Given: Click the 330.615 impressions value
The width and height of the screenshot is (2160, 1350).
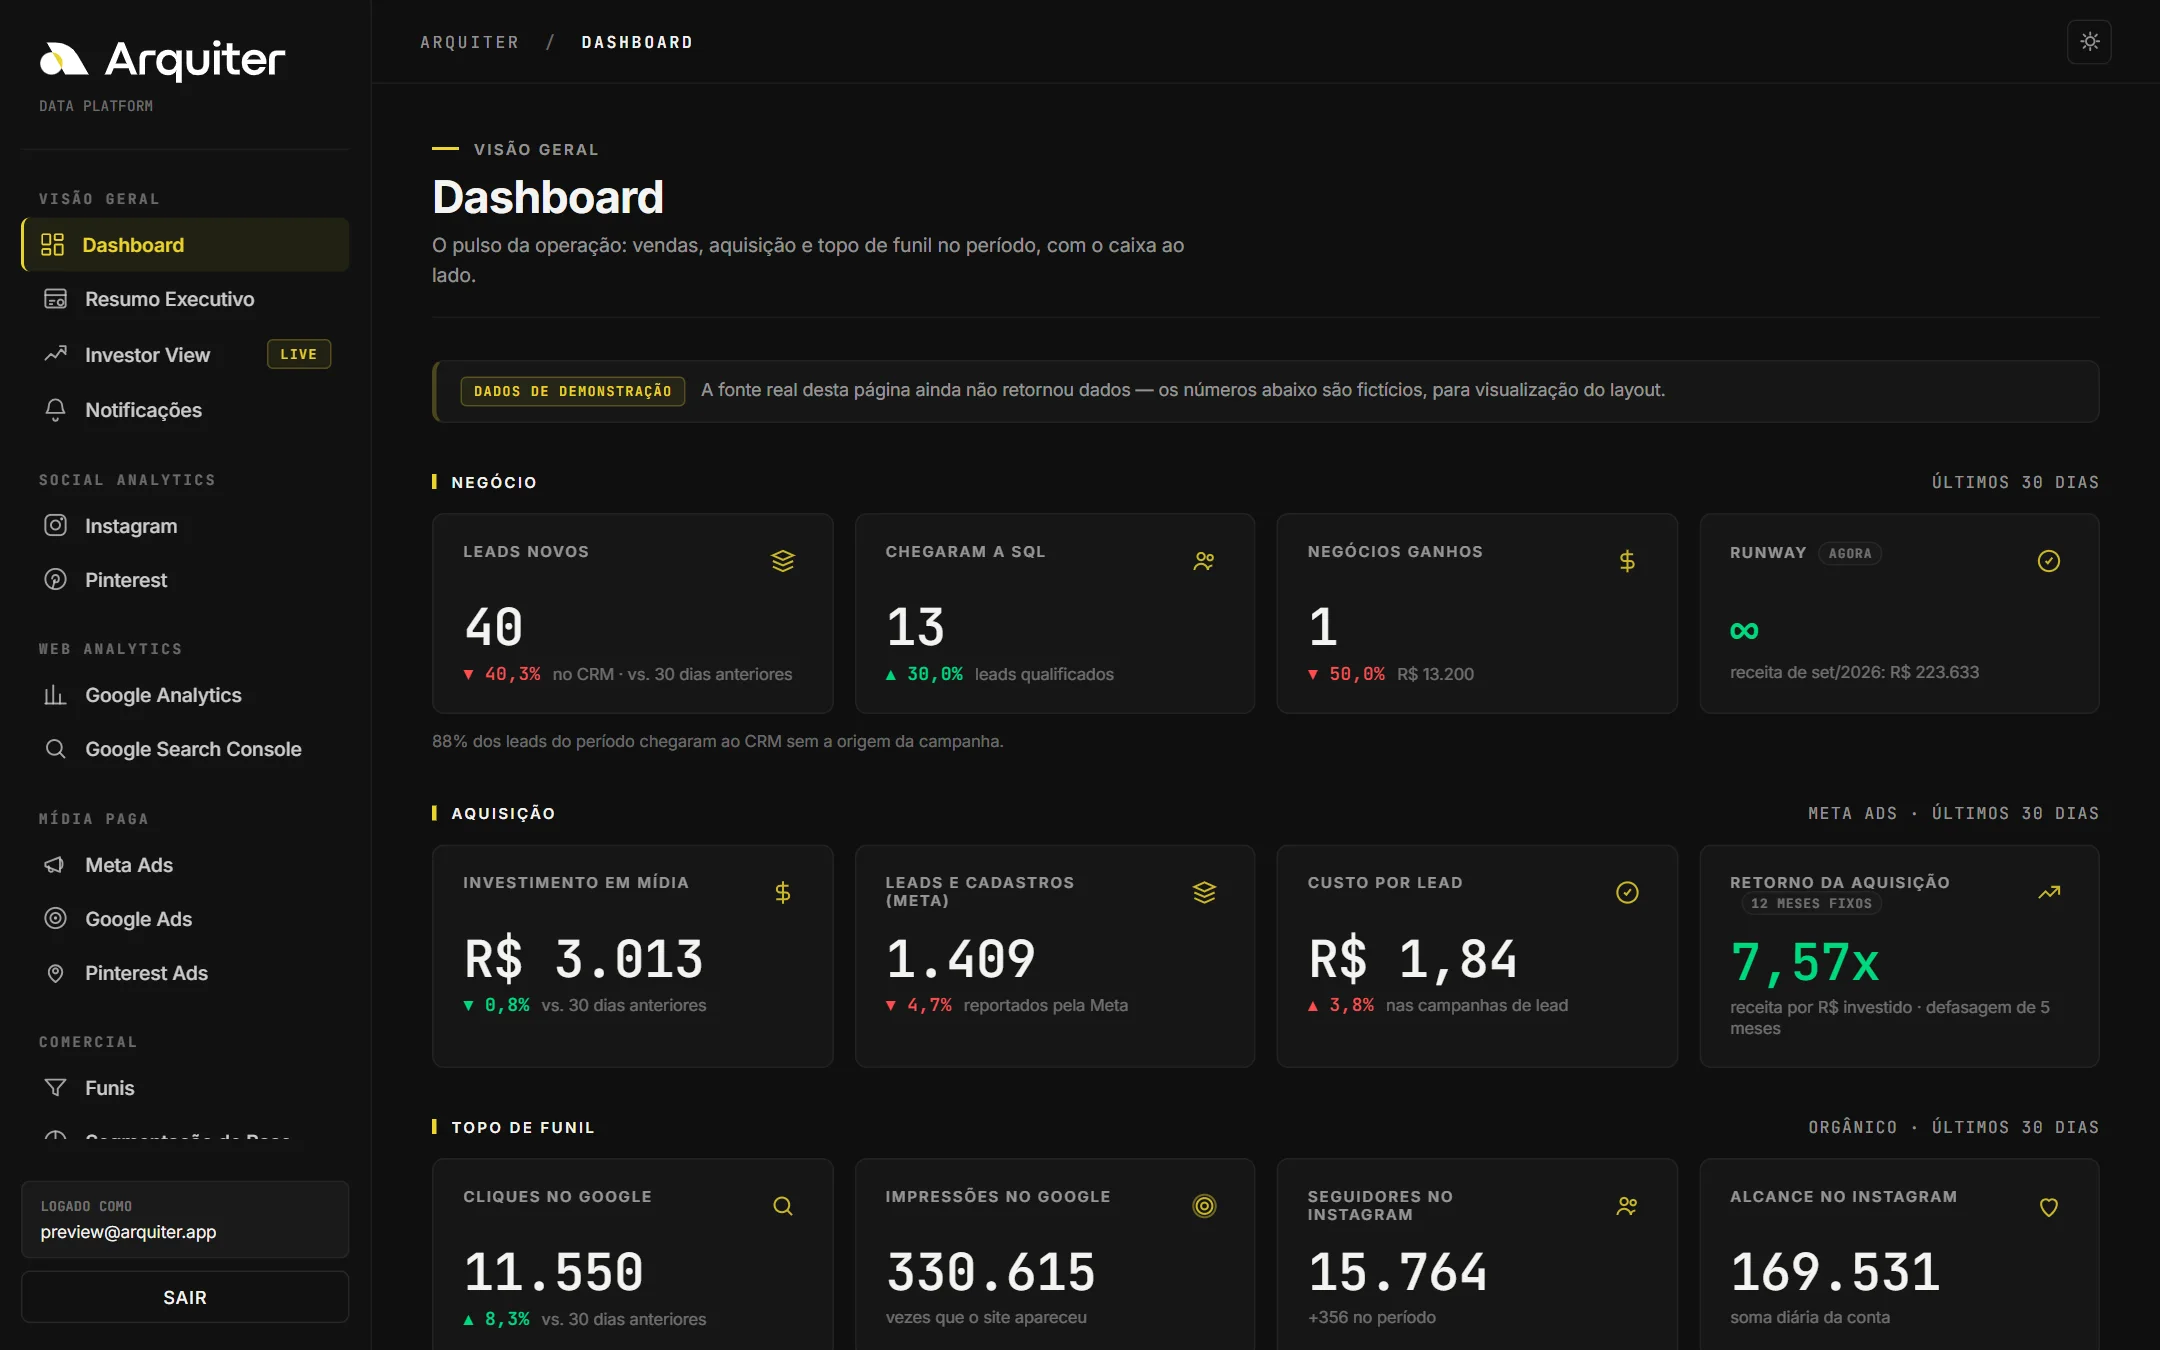Looking at the screenshot, I should 991,1272.
